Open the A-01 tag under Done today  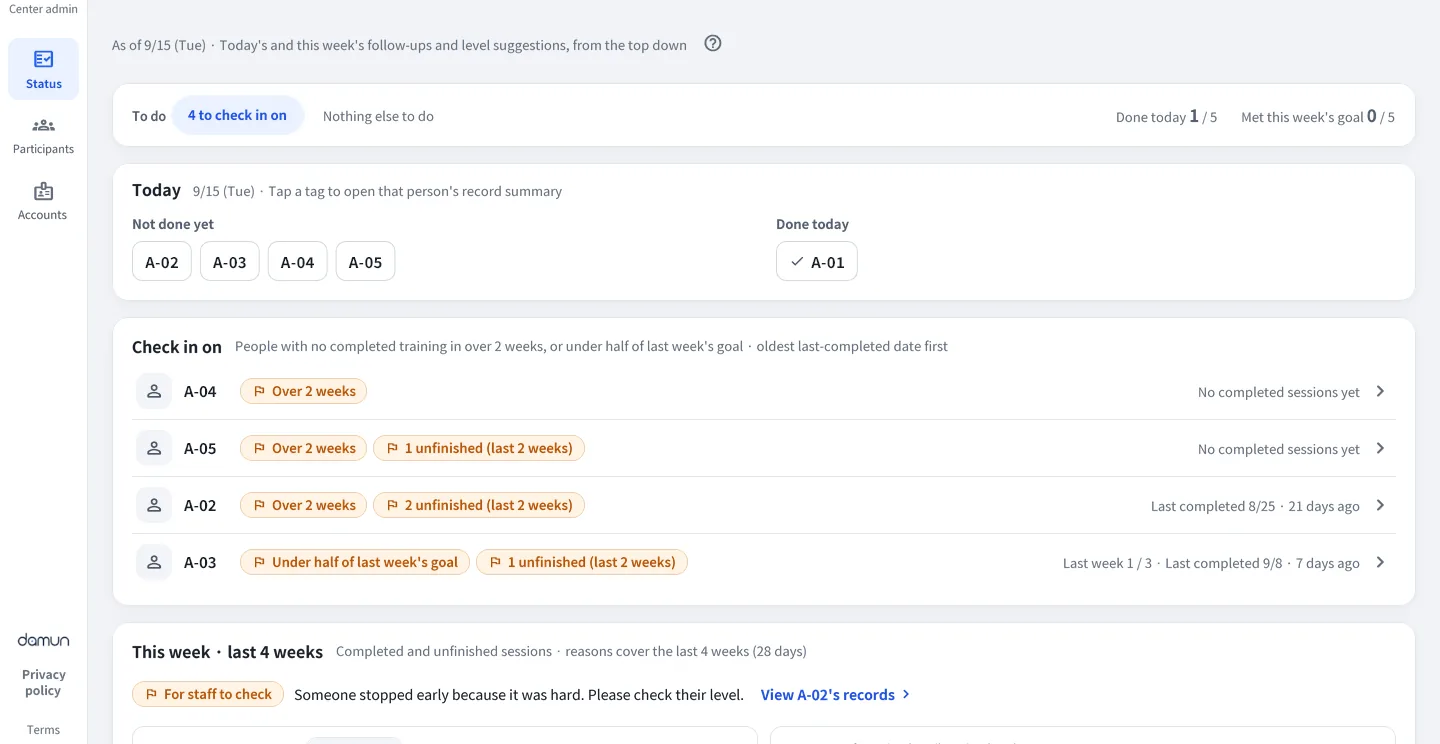click(x=817, y=262)
